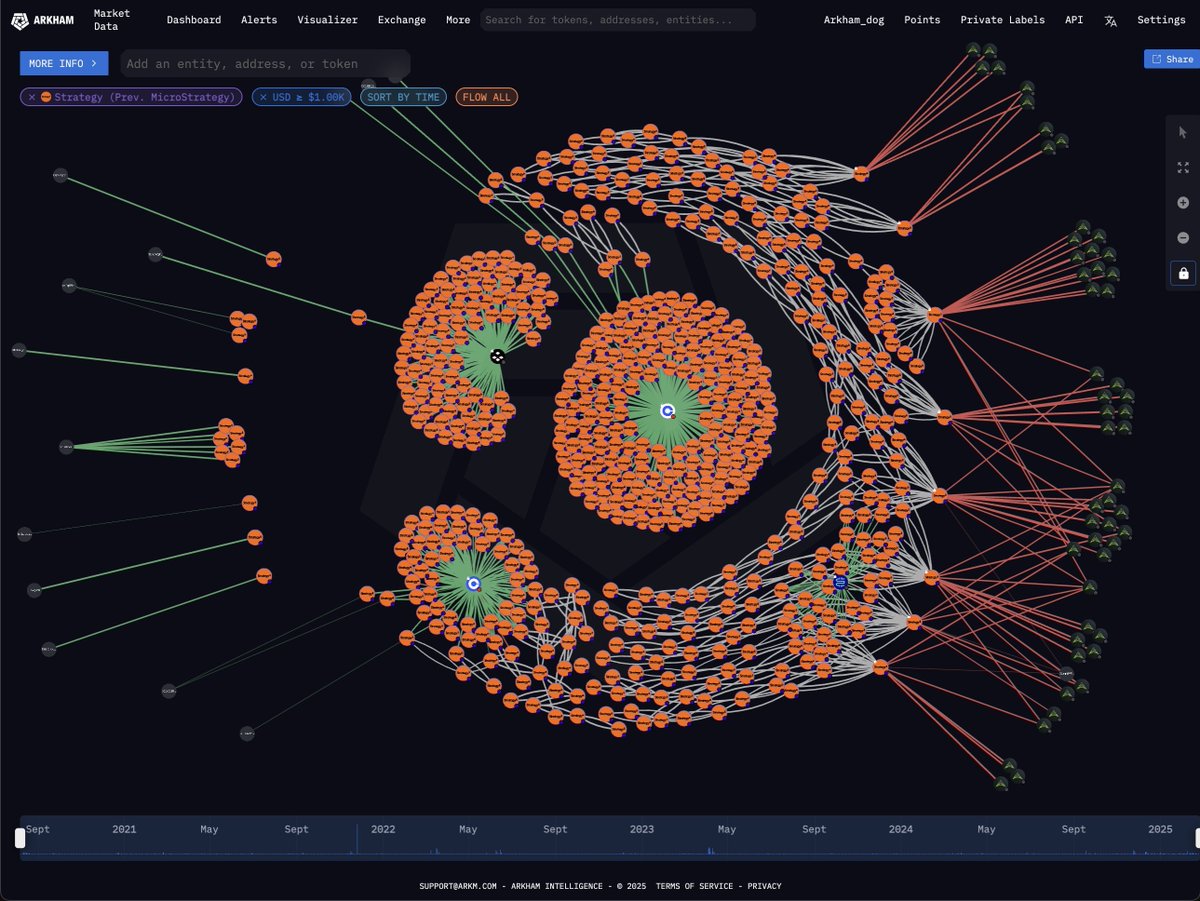Remove the USD ≥ $1.00K filter X

coord(263,97)
